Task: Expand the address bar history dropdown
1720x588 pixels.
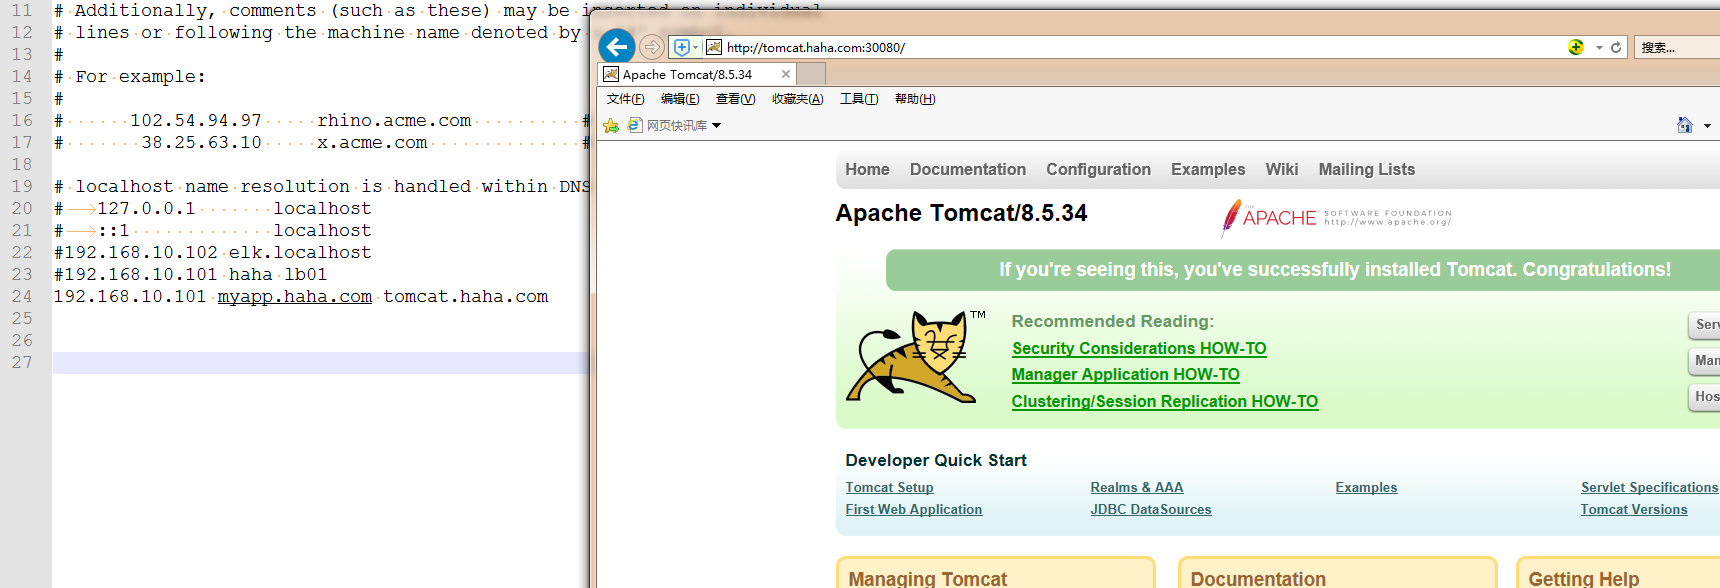Action: click(1599, 47)
